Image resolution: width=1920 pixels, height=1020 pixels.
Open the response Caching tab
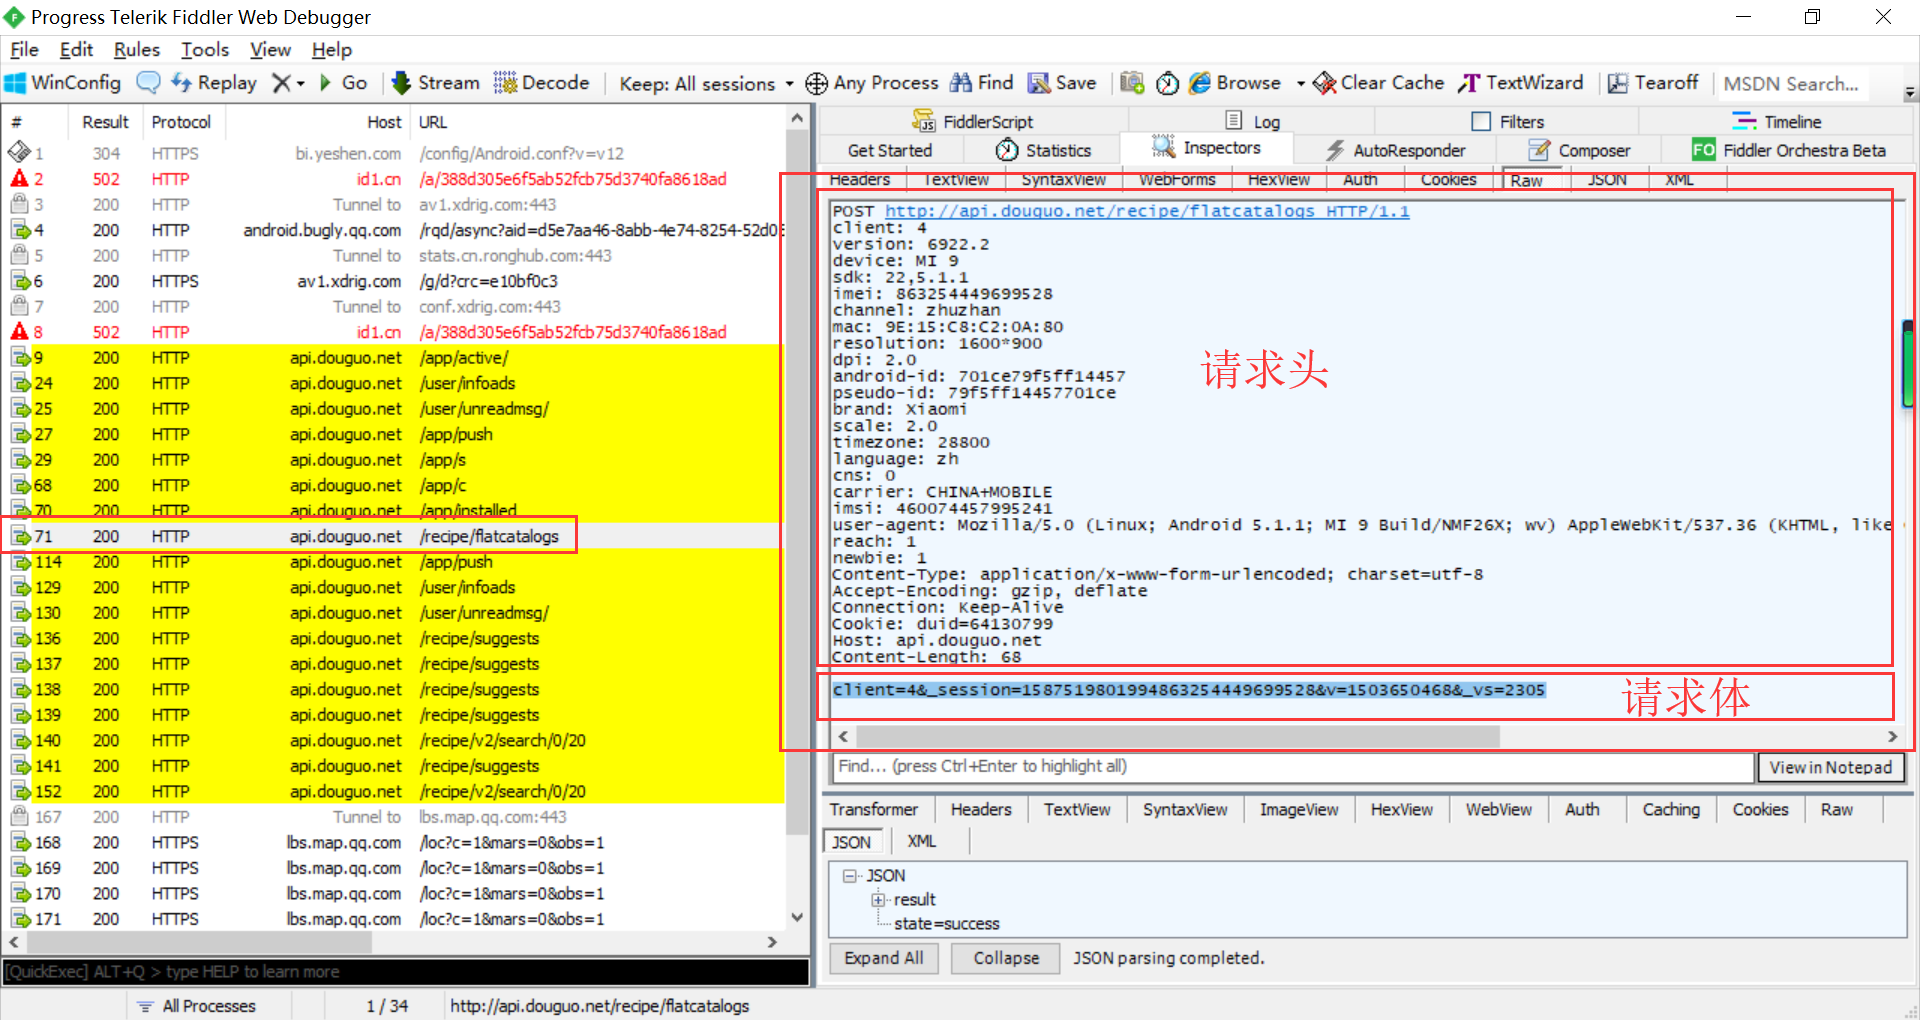tap(1671, 810)
